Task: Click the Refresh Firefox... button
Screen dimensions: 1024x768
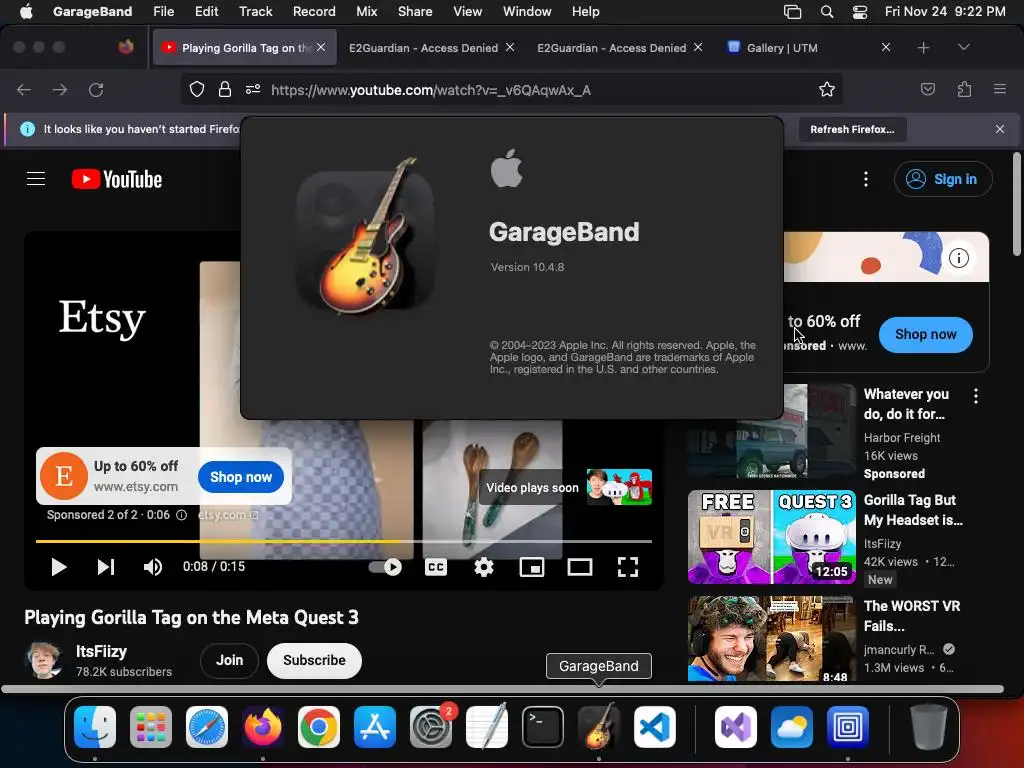Action: point(852,129)
